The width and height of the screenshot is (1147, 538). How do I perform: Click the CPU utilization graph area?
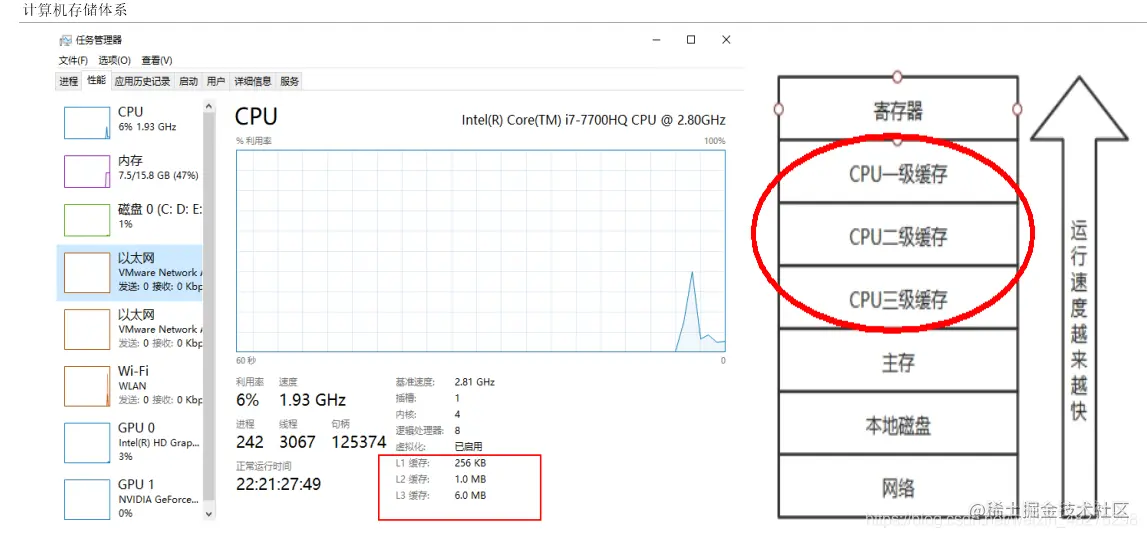(481, 250)
